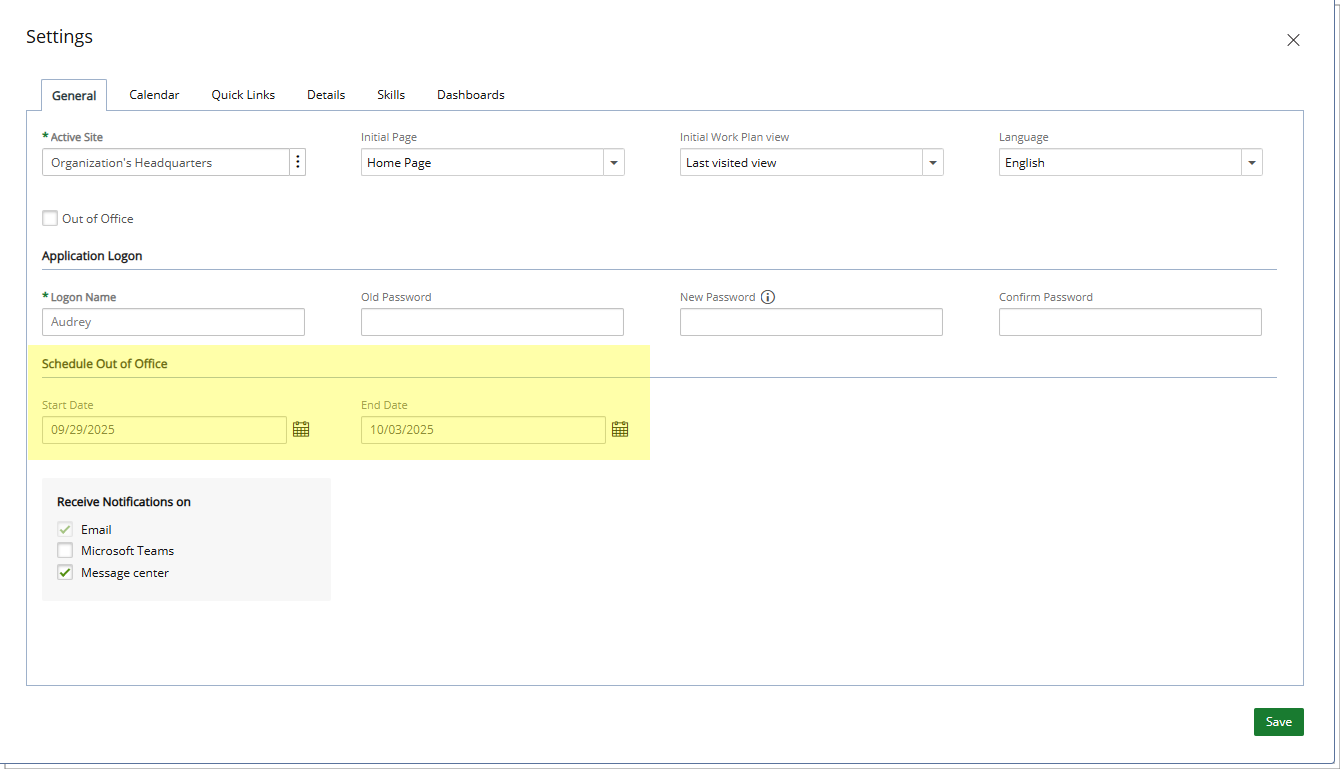Select the Logon Name field

[172, 321]
